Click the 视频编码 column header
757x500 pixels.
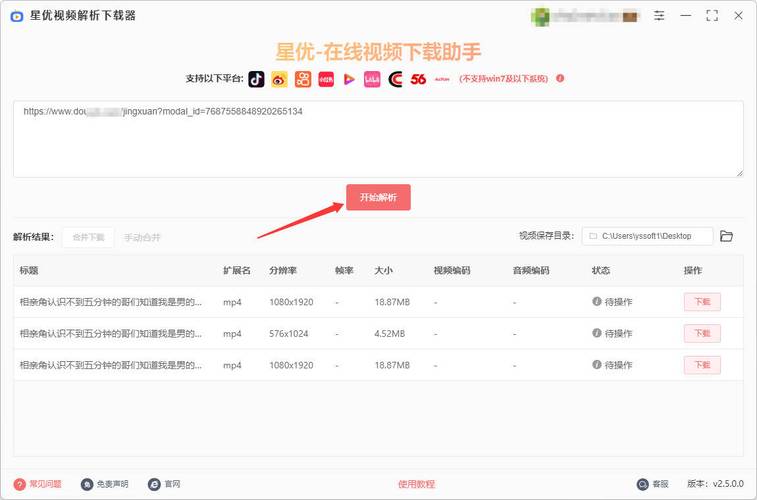pyautogui.click(x=452, y=270)
